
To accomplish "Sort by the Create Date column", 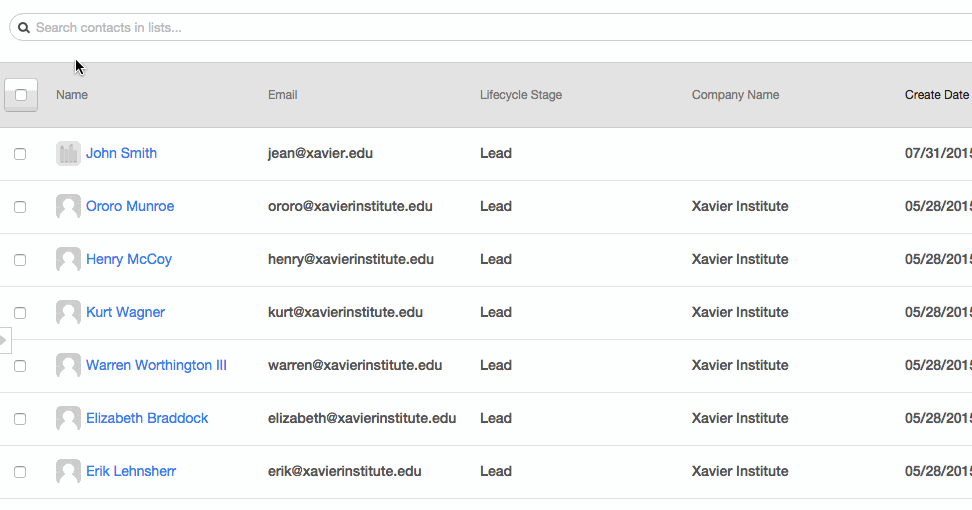I will (936, 95).
